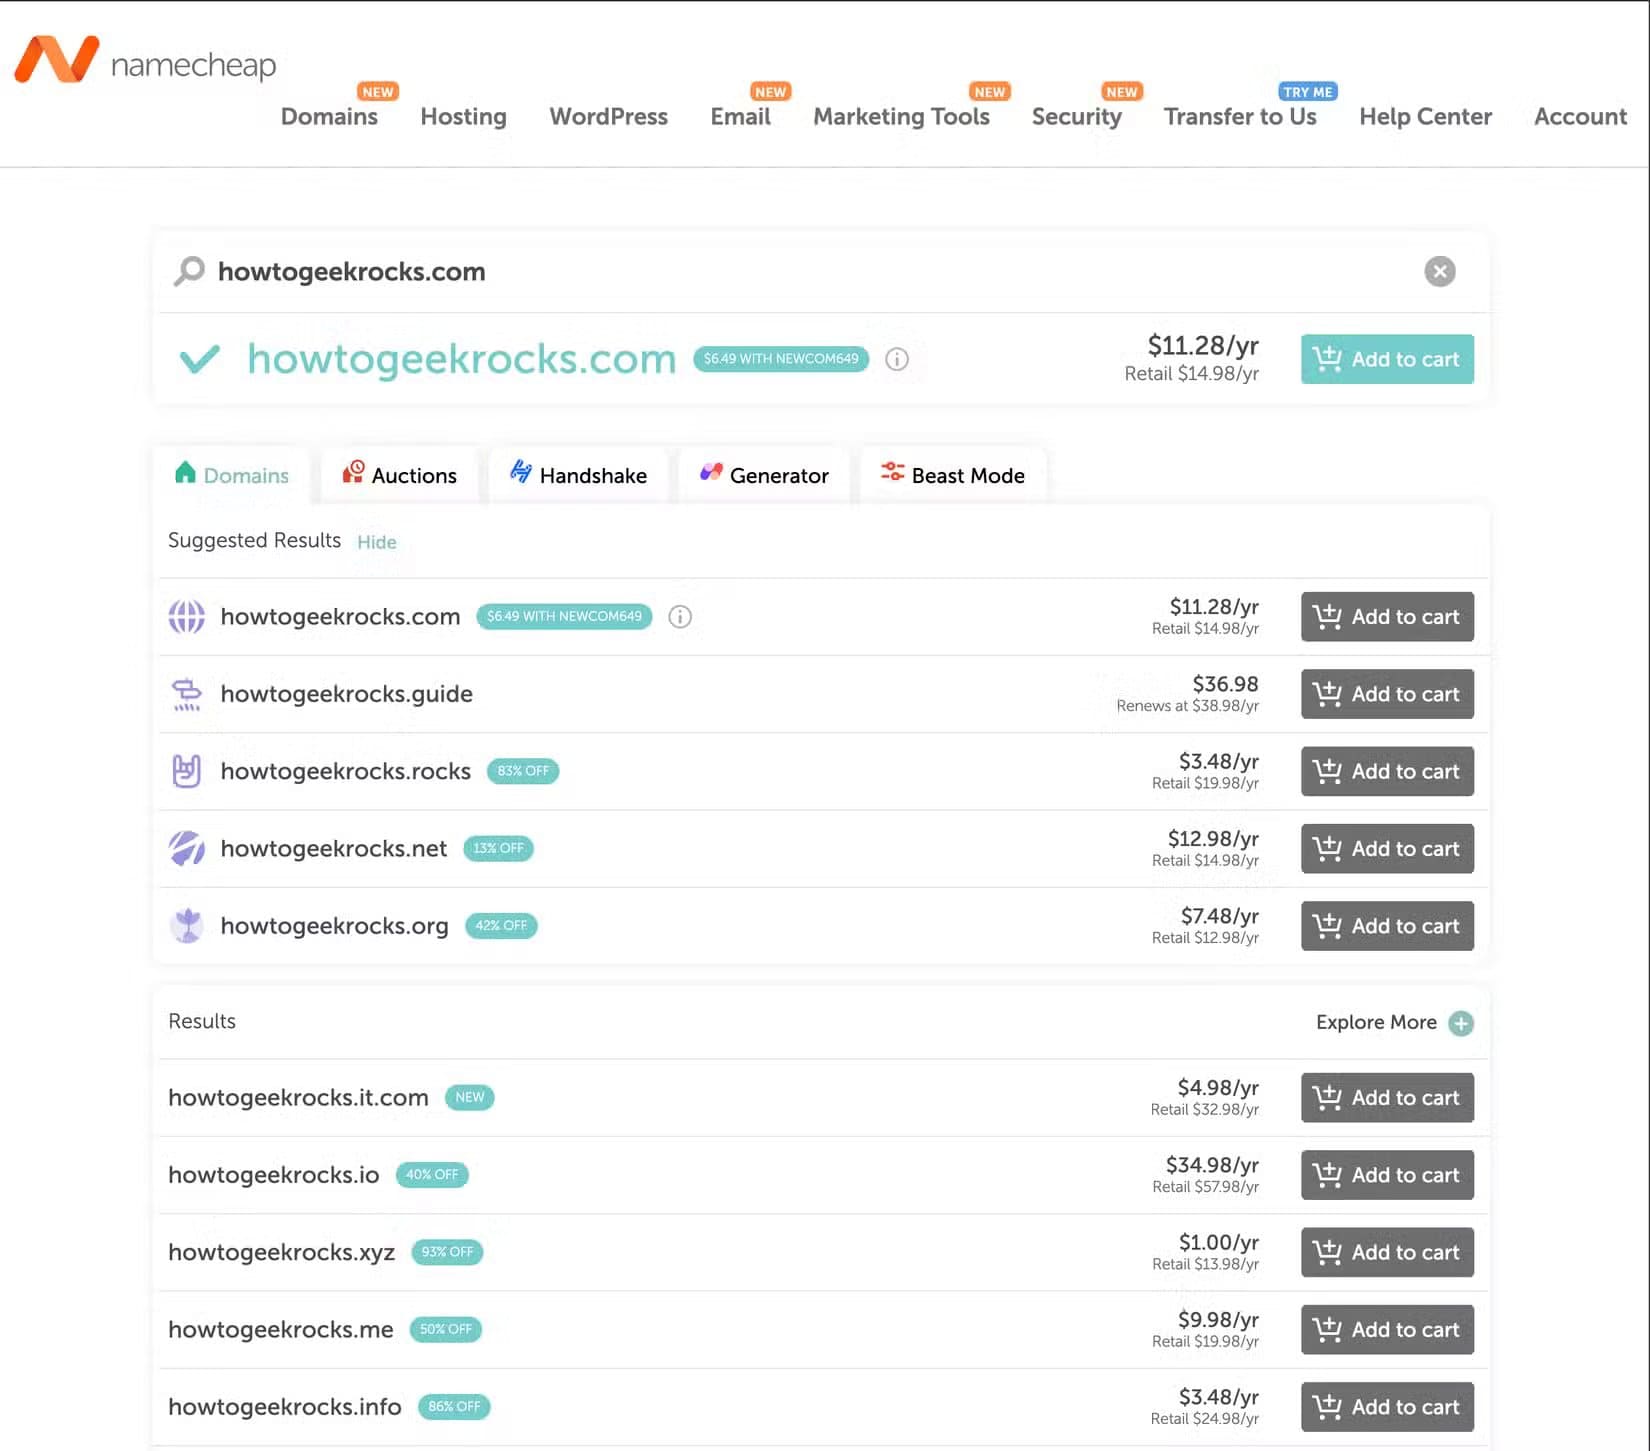Image resolution: width=1650 pixels, height=1451 pixels.
Task: Go to the Help Center
Action: tap(1425, 117)
